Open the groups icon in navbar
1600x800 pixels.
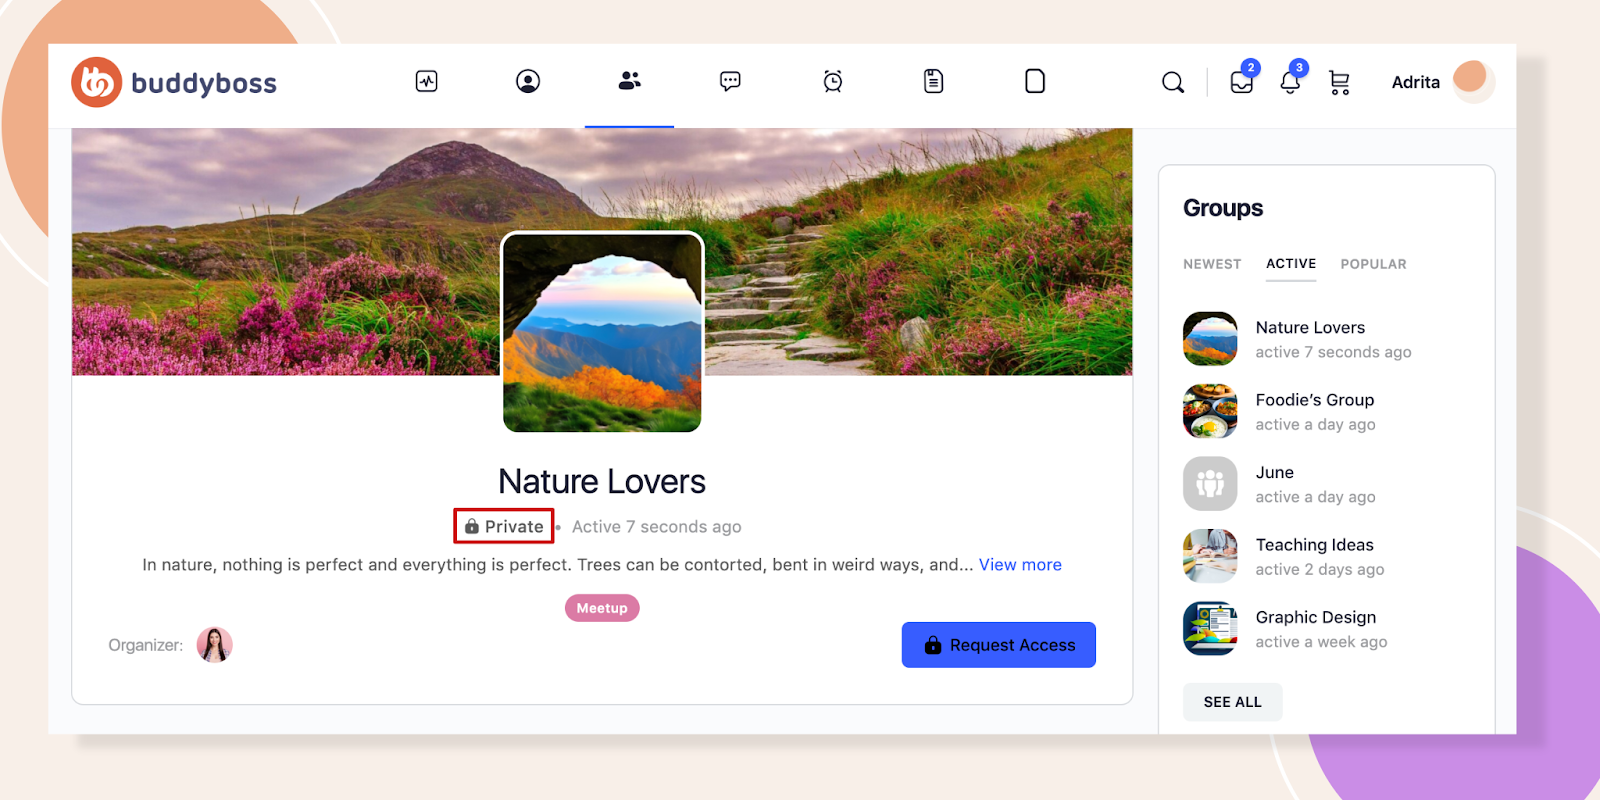click(629, 80)
